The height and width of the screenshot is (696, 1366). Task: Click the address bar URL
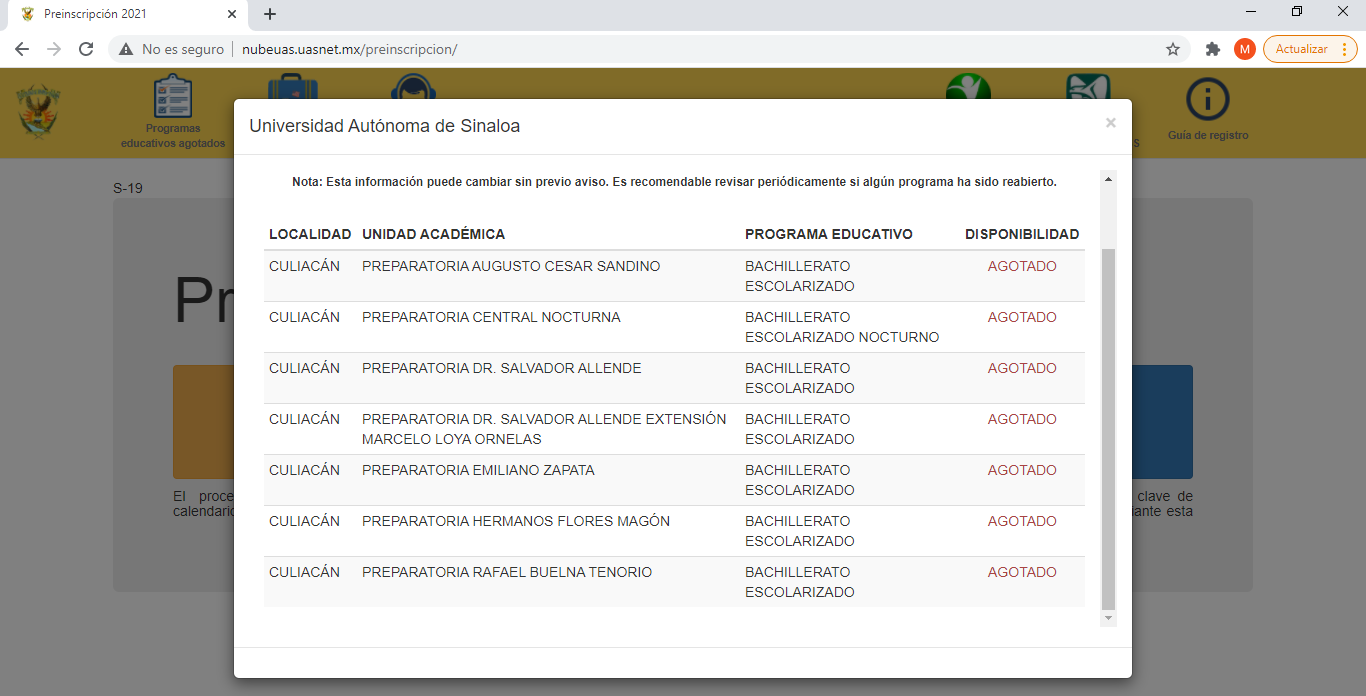[x=350, y=49]
